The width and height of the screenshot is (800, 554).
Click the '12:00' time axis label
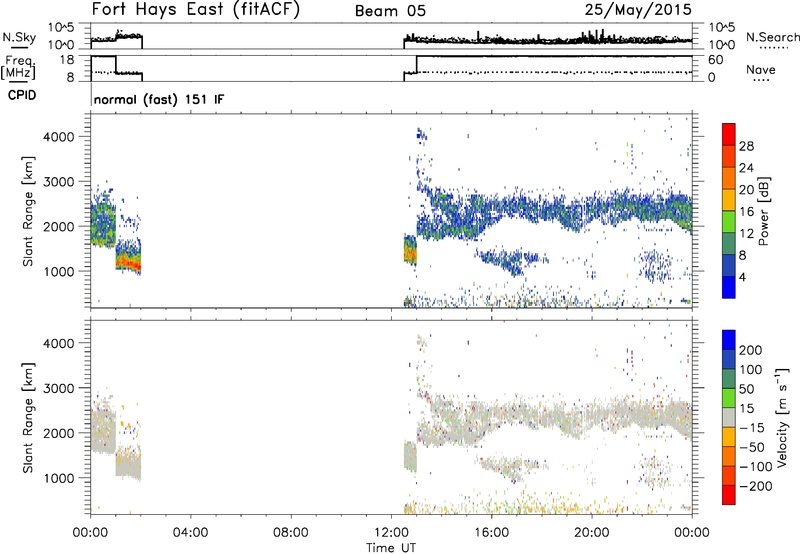[391, 533]
